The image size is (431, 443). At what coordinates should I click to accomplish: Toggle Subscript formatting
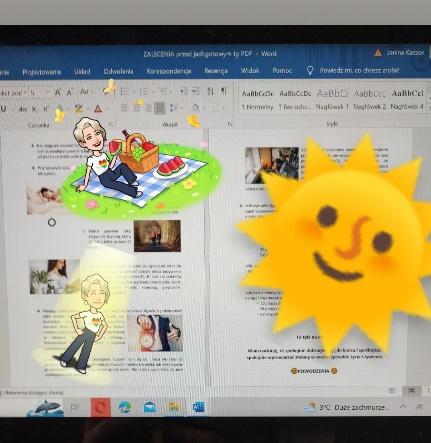point(34,109)
